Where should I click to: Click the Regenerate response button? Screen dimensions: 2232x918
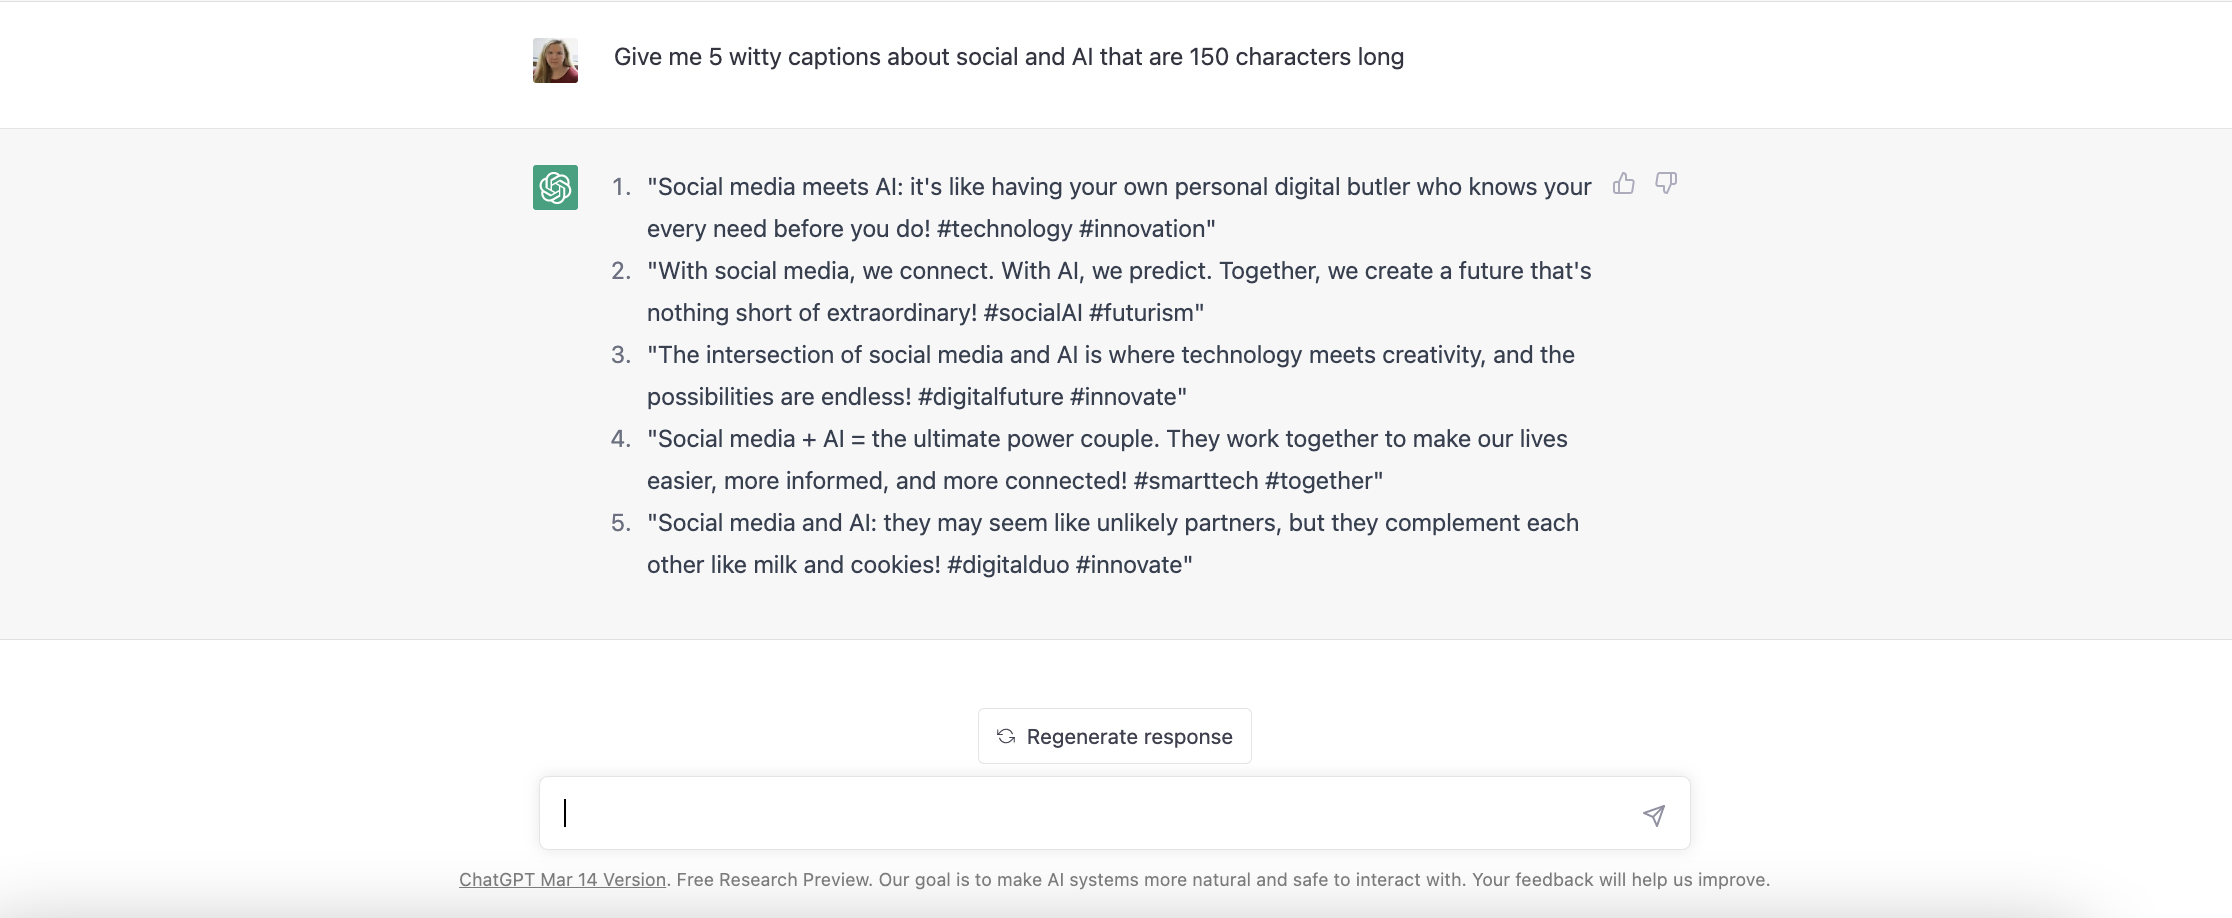click(x=1114, y=737)
